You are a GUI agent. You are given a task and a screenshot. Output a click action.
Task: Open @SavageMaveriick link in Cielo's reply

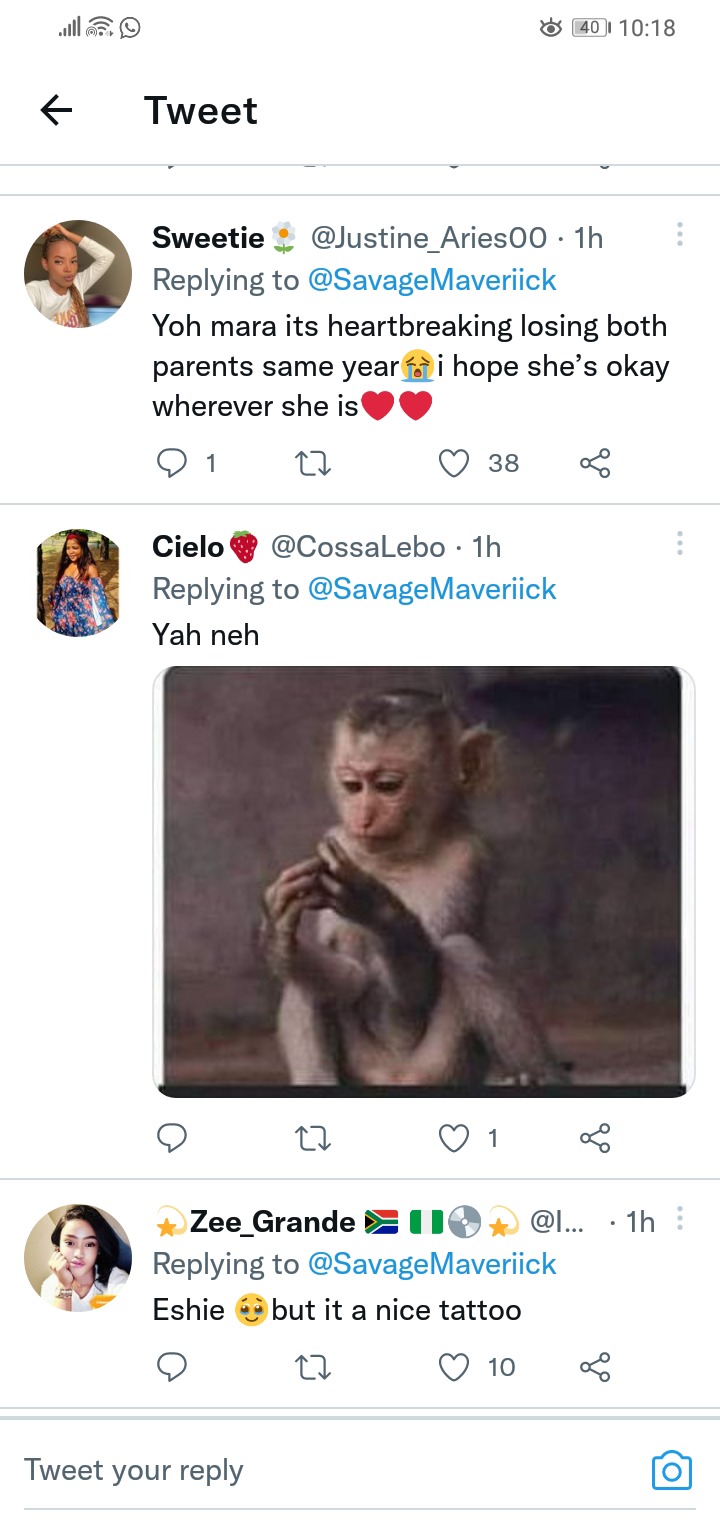click(432, 589)
